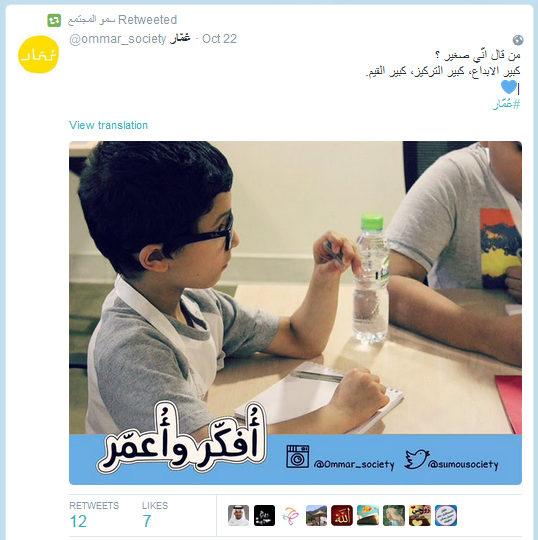
Task: Click the Twitter bird icon in the banner
Action: [x=417, y=459]
